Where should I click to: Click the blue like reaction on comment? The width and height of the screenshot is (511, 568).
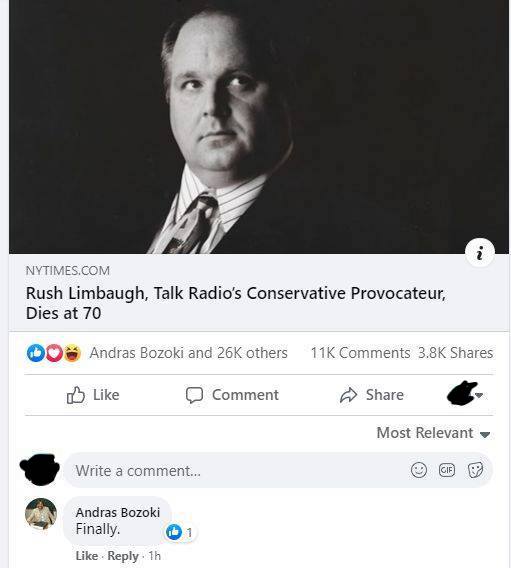[x=174, y=532]
